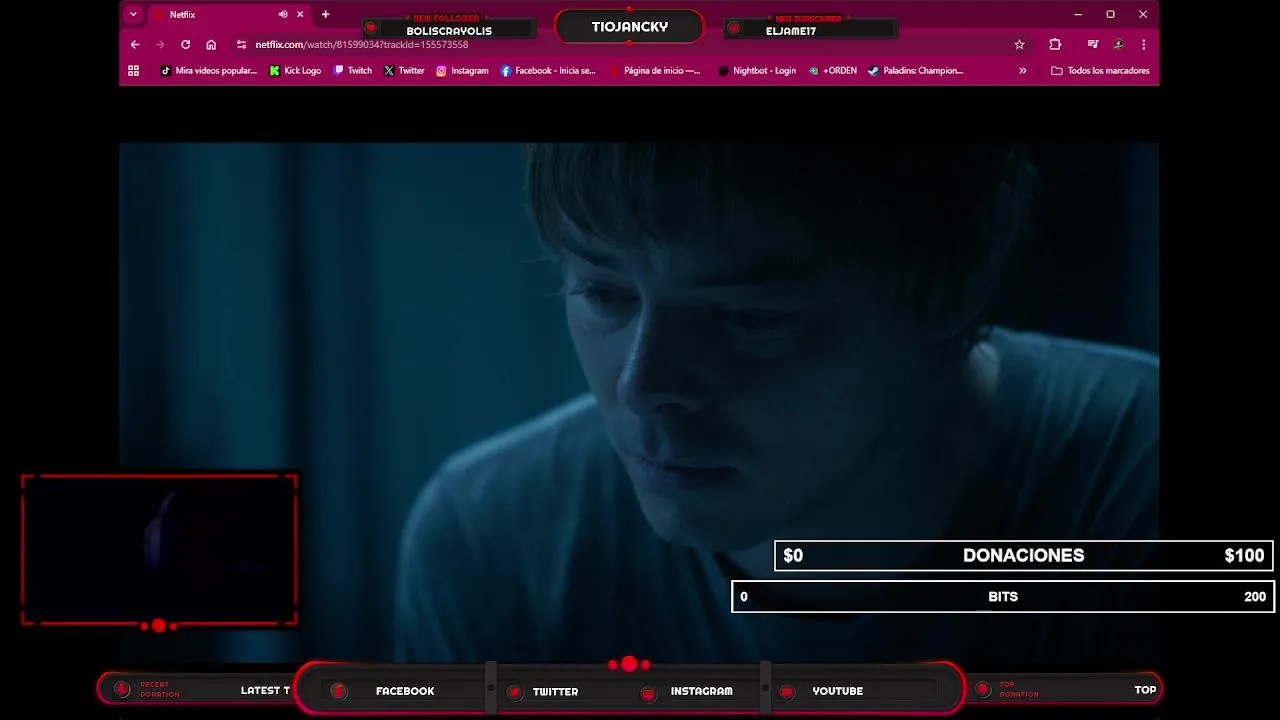Image resolution: width=1280 pixels, height=720 pixels.
Task: Go back to the previous page
Action: [135, 45]
